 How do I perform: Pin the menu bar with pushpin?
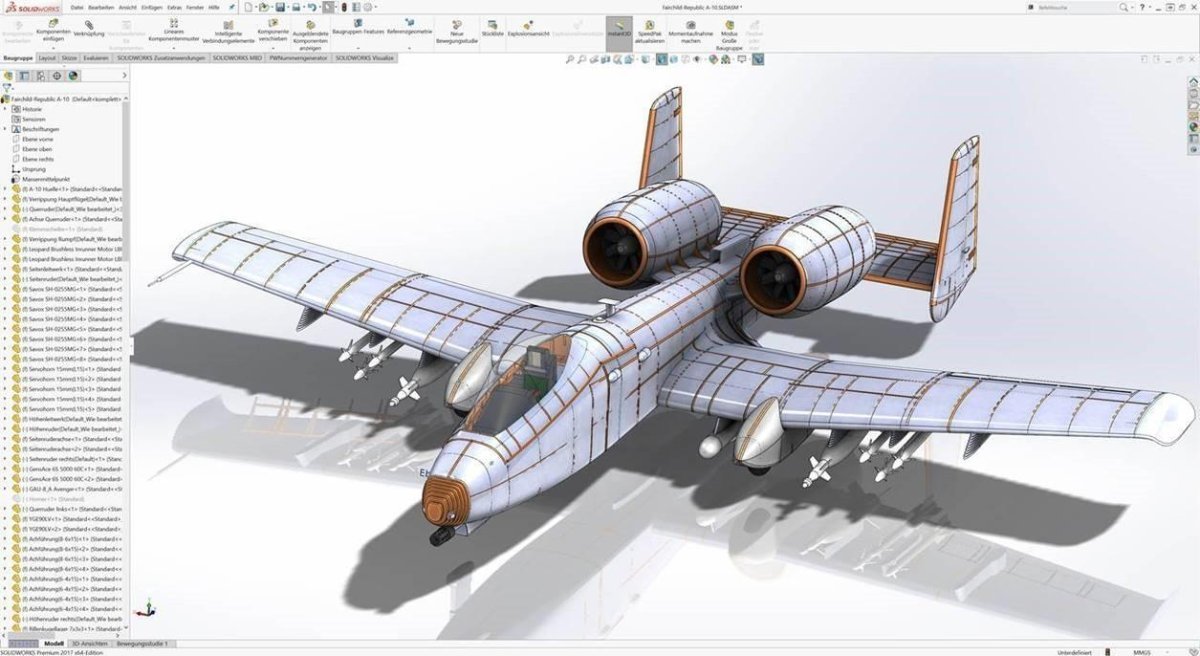pyautogui.click(x=232, y=7)
